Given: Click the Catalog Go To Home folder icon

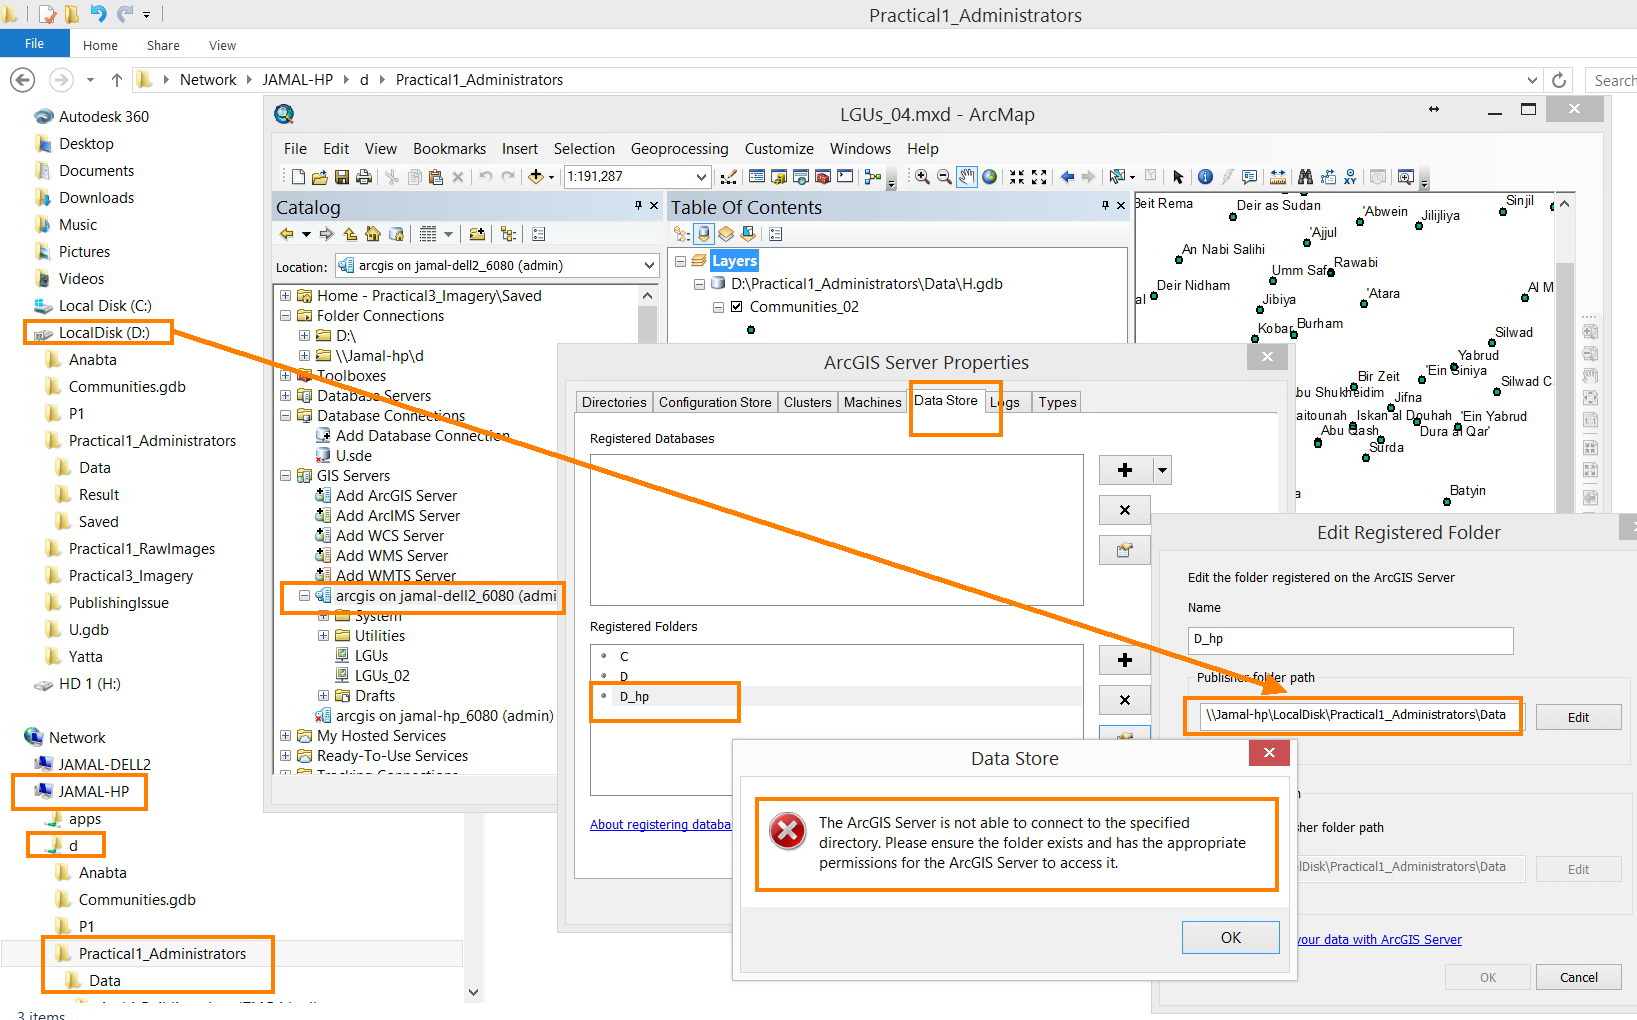Looking at the screenshot, I should (373, 234).
